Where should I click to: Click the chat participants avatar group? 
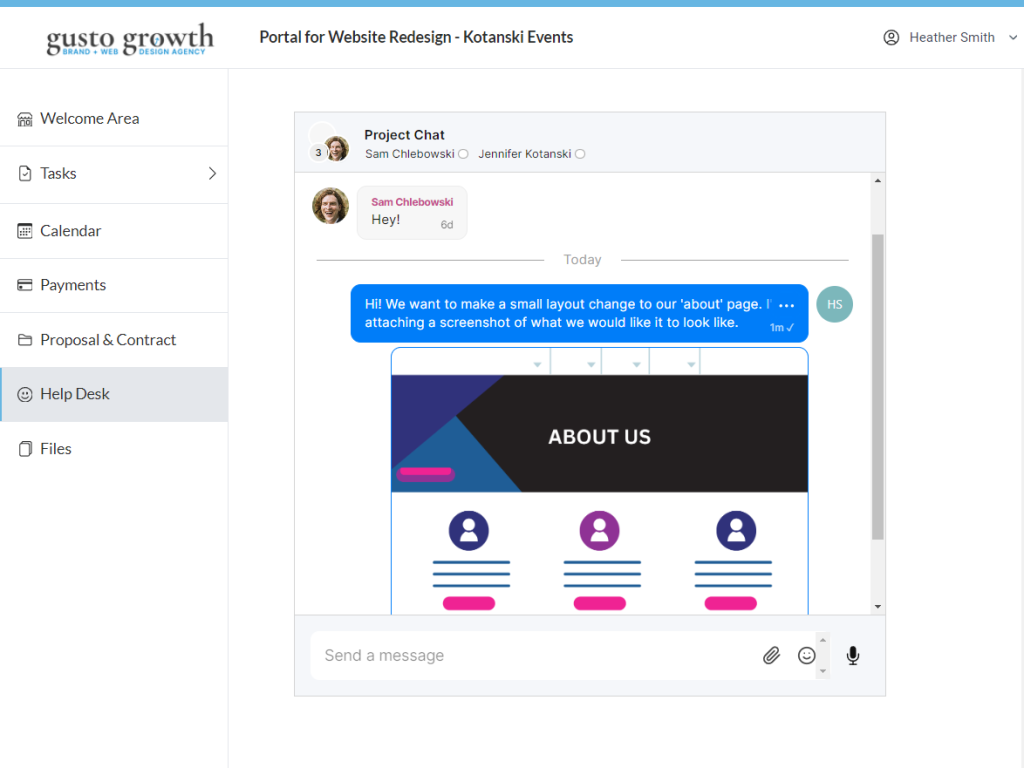[329, 142]
